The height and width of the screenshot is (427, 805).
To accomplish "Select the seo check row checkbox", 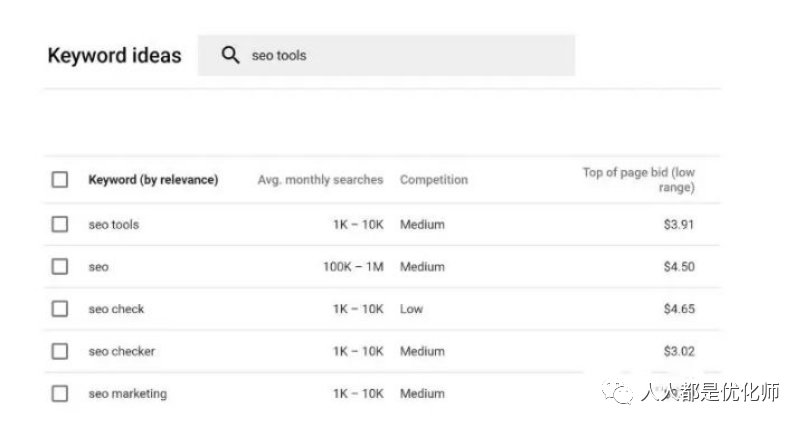I will [x=60, y=309].
